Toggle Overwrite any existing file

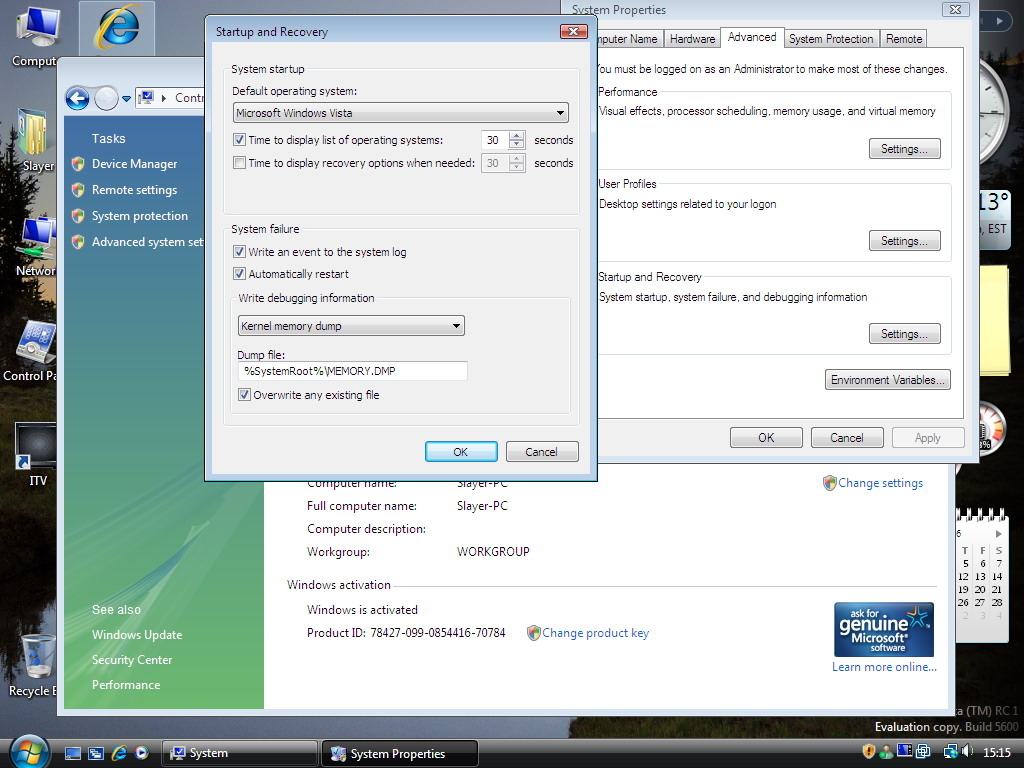[244, 394]
